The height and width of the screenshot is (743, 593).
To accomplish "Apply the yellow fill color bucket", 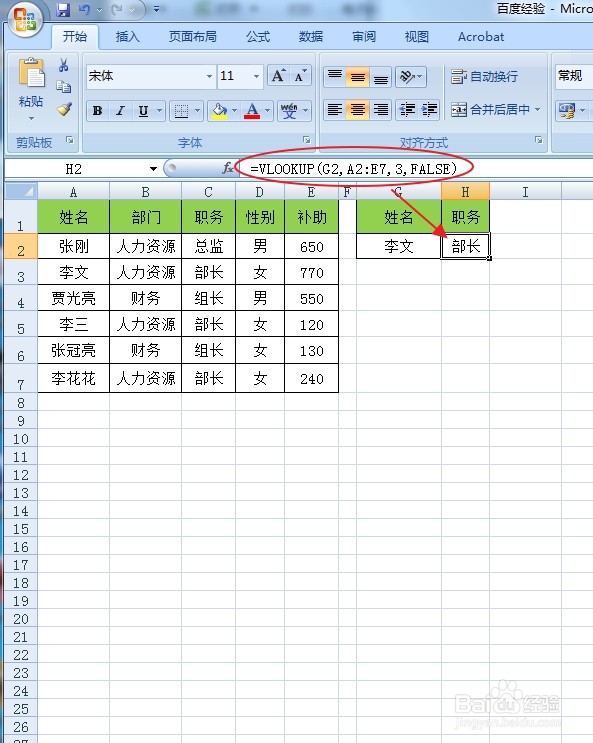I will click(x=219, y=111).
